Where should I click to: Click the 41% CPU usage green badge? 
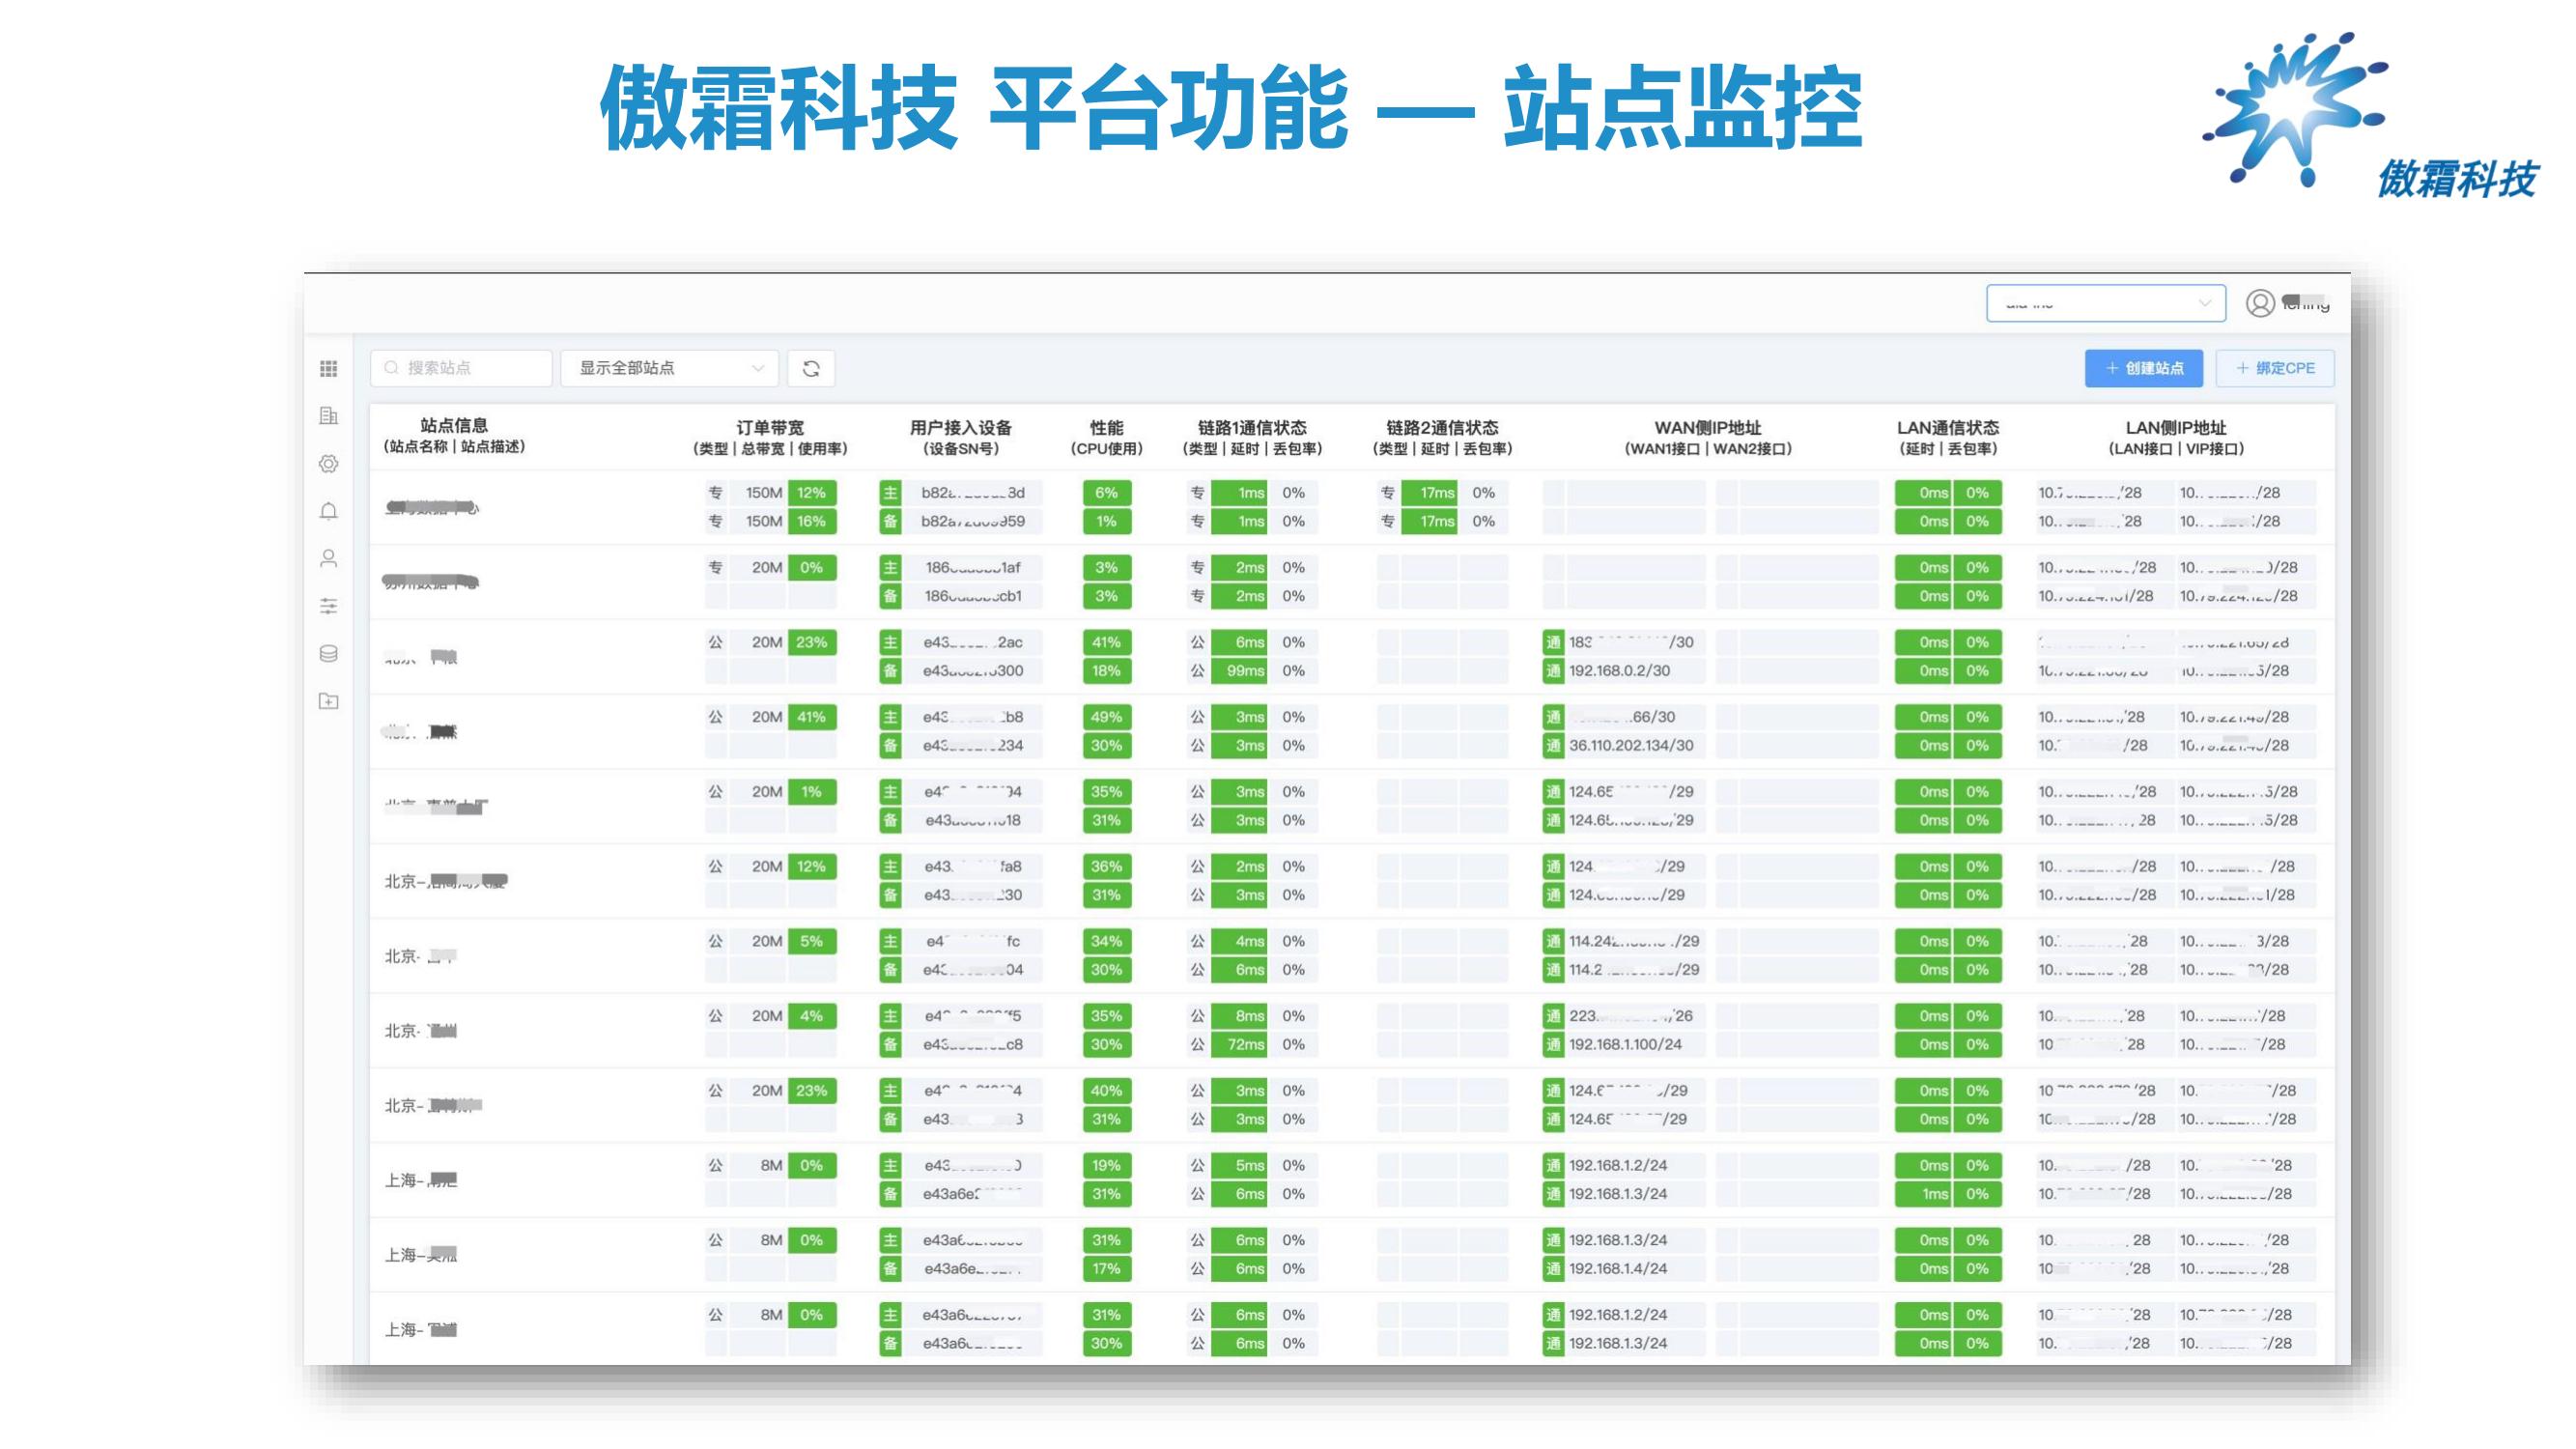(x=1106, y=643)
